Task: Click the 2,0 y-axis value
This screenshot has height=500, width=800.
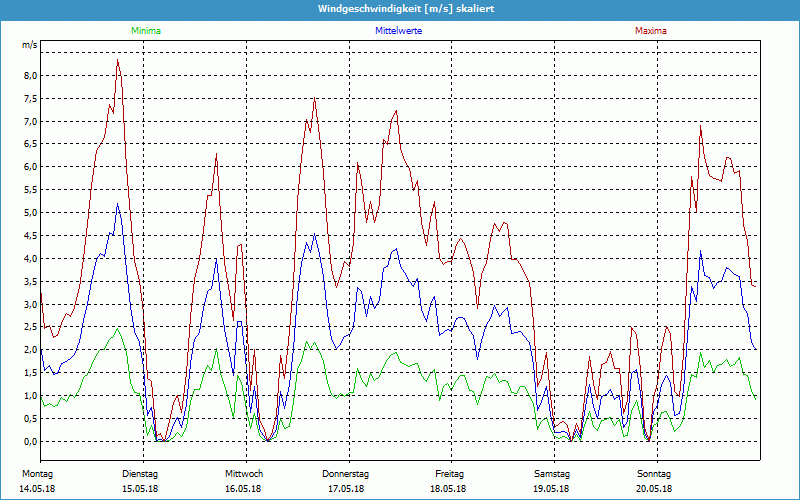Action: tap(31, 350)
